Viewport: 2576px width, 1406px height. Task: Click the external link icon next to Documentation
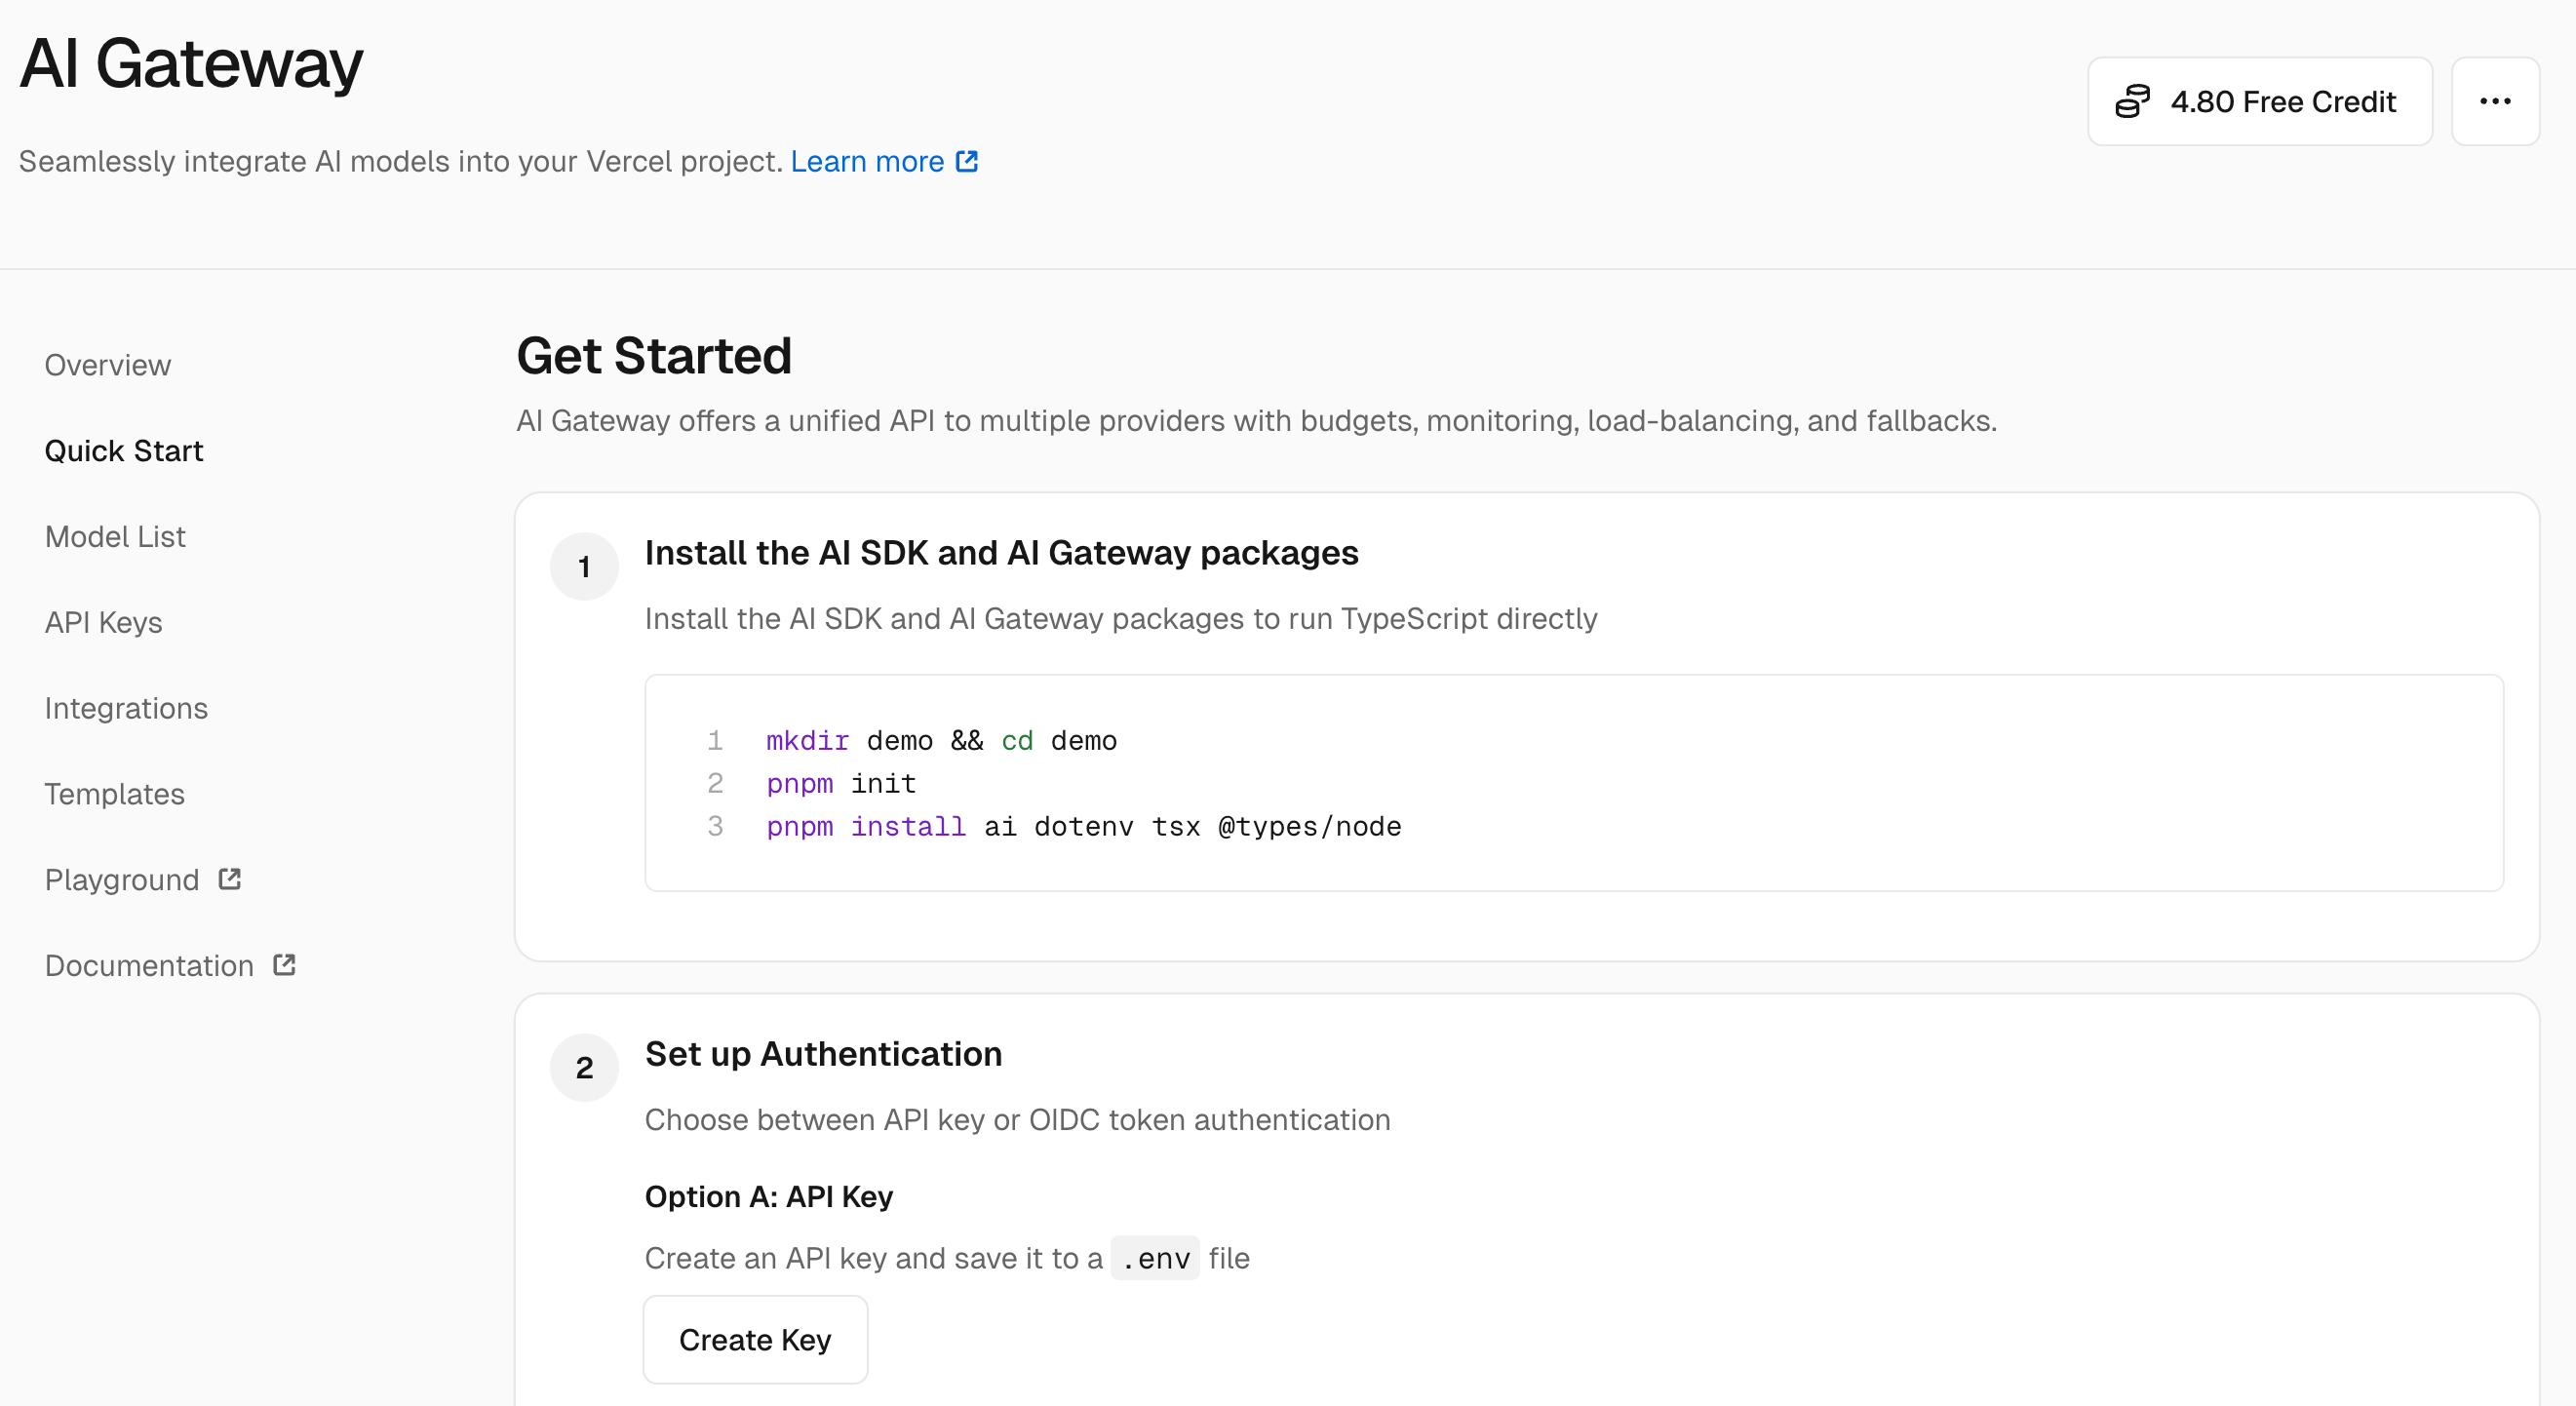[x=285, y=965]
